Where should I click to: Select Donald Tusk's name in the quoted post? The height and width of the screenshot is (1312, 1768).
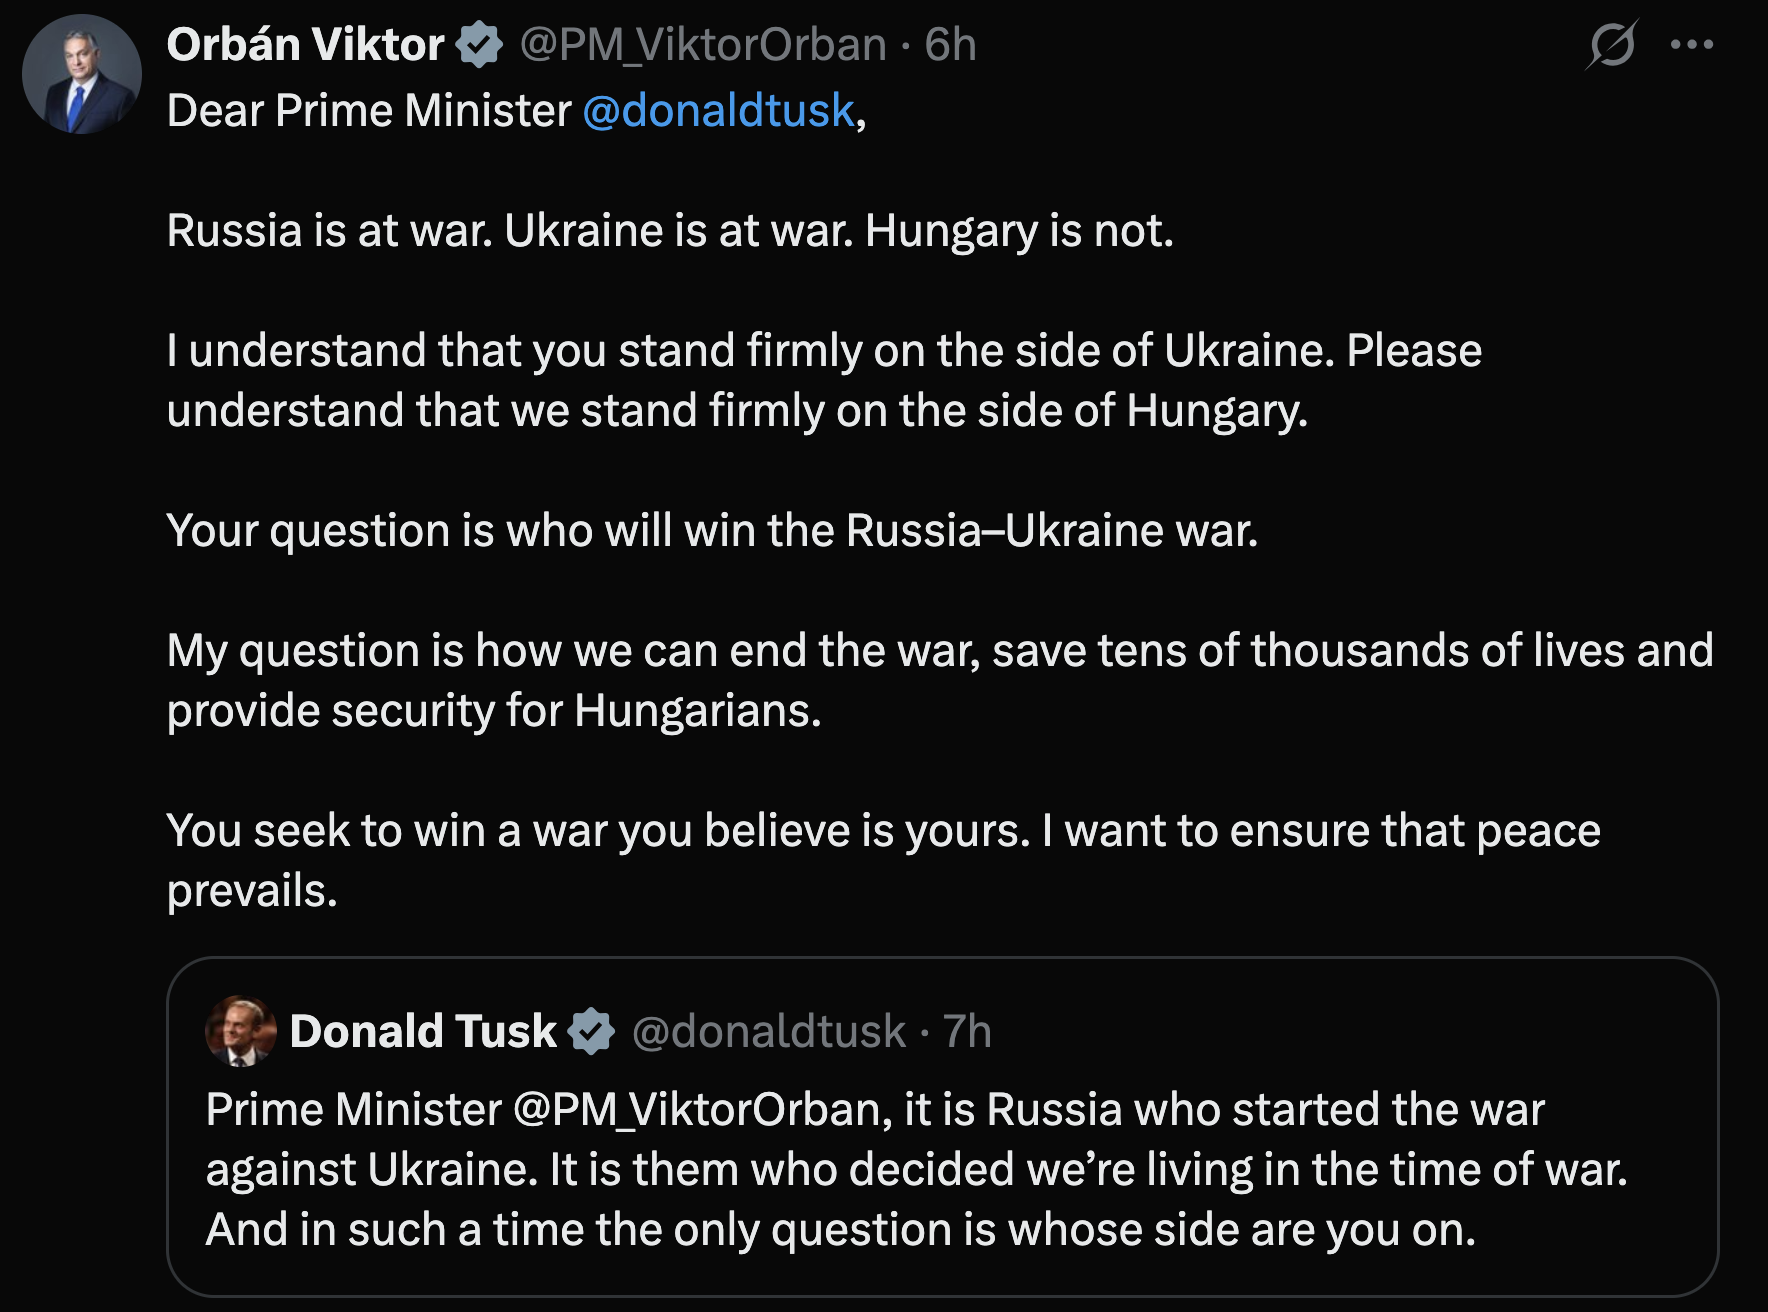tap(422, 1031)
